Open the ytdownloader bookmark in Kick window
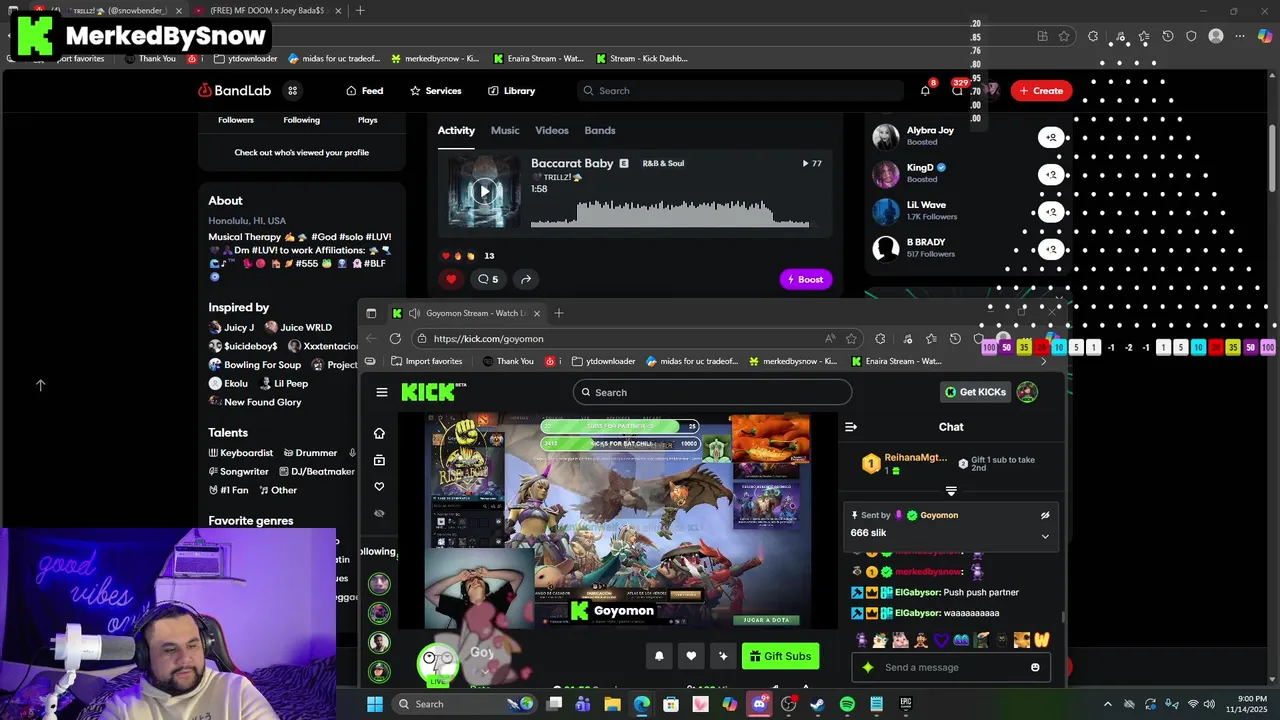 [603, 361]
